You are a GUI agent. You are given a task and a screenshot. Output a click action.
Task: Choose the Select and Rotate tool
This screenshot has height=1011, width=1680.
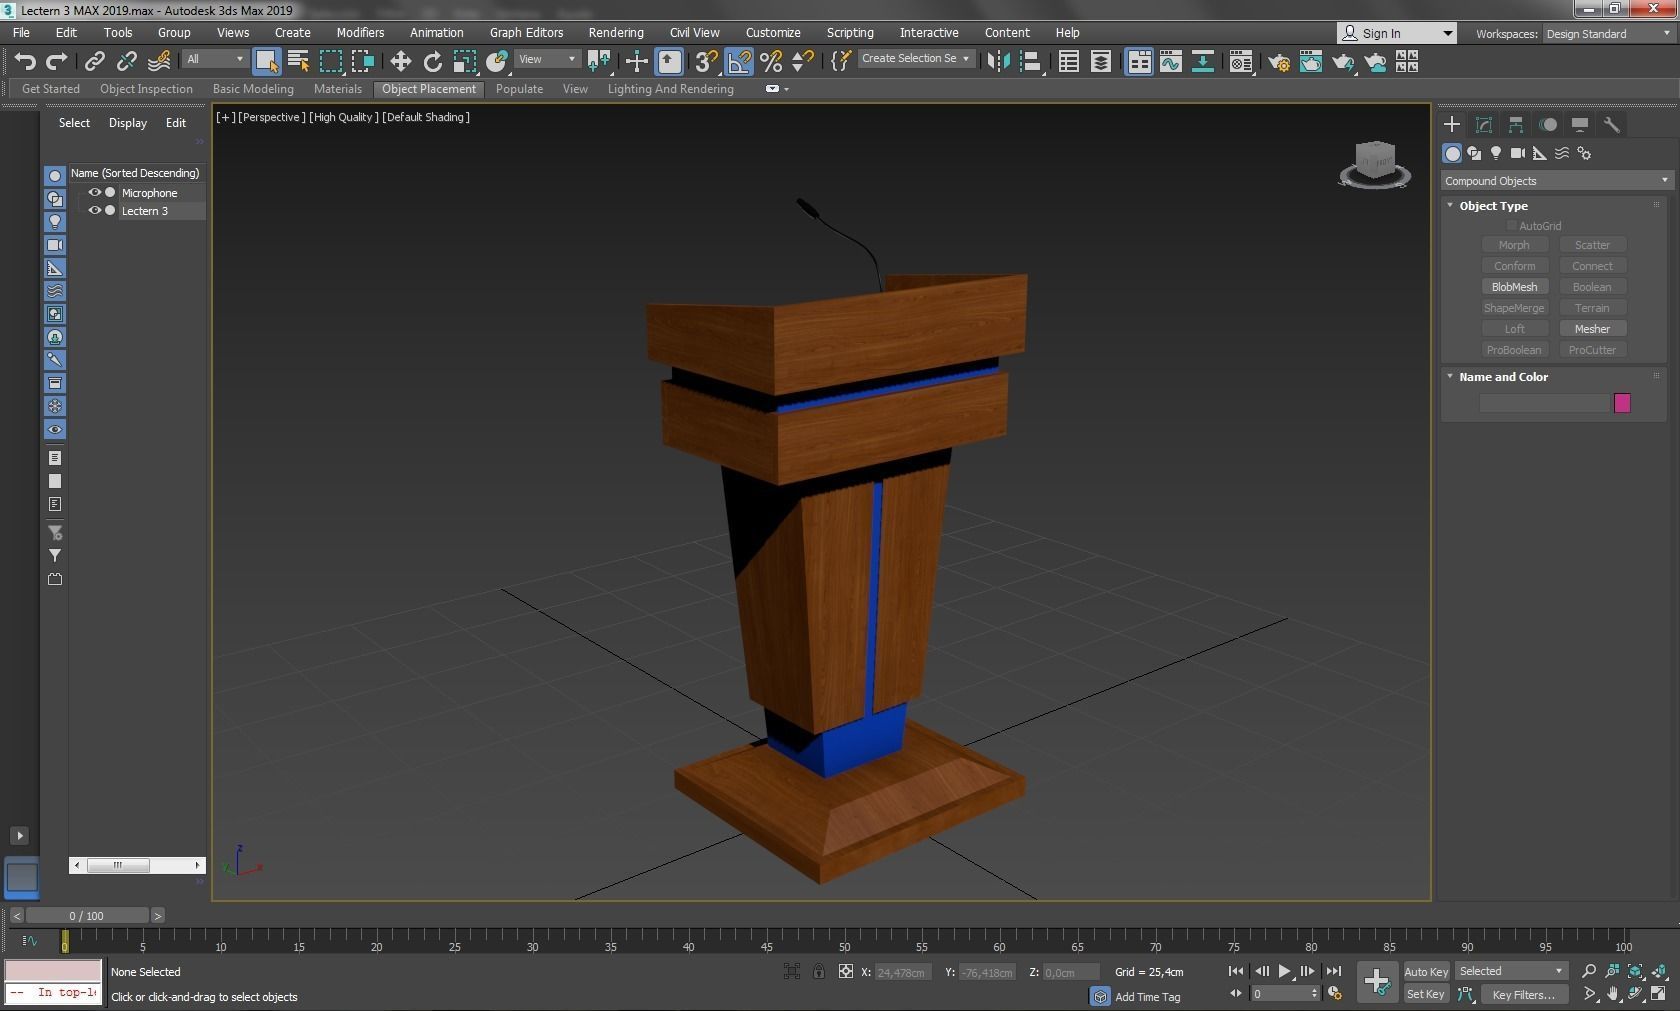pos(432,62)
